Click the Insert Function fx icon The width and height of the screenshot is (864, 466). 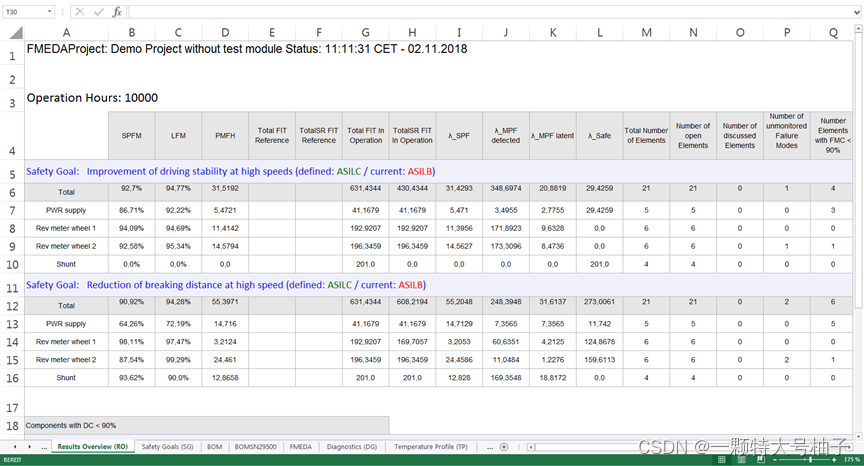tap(117, 12)
